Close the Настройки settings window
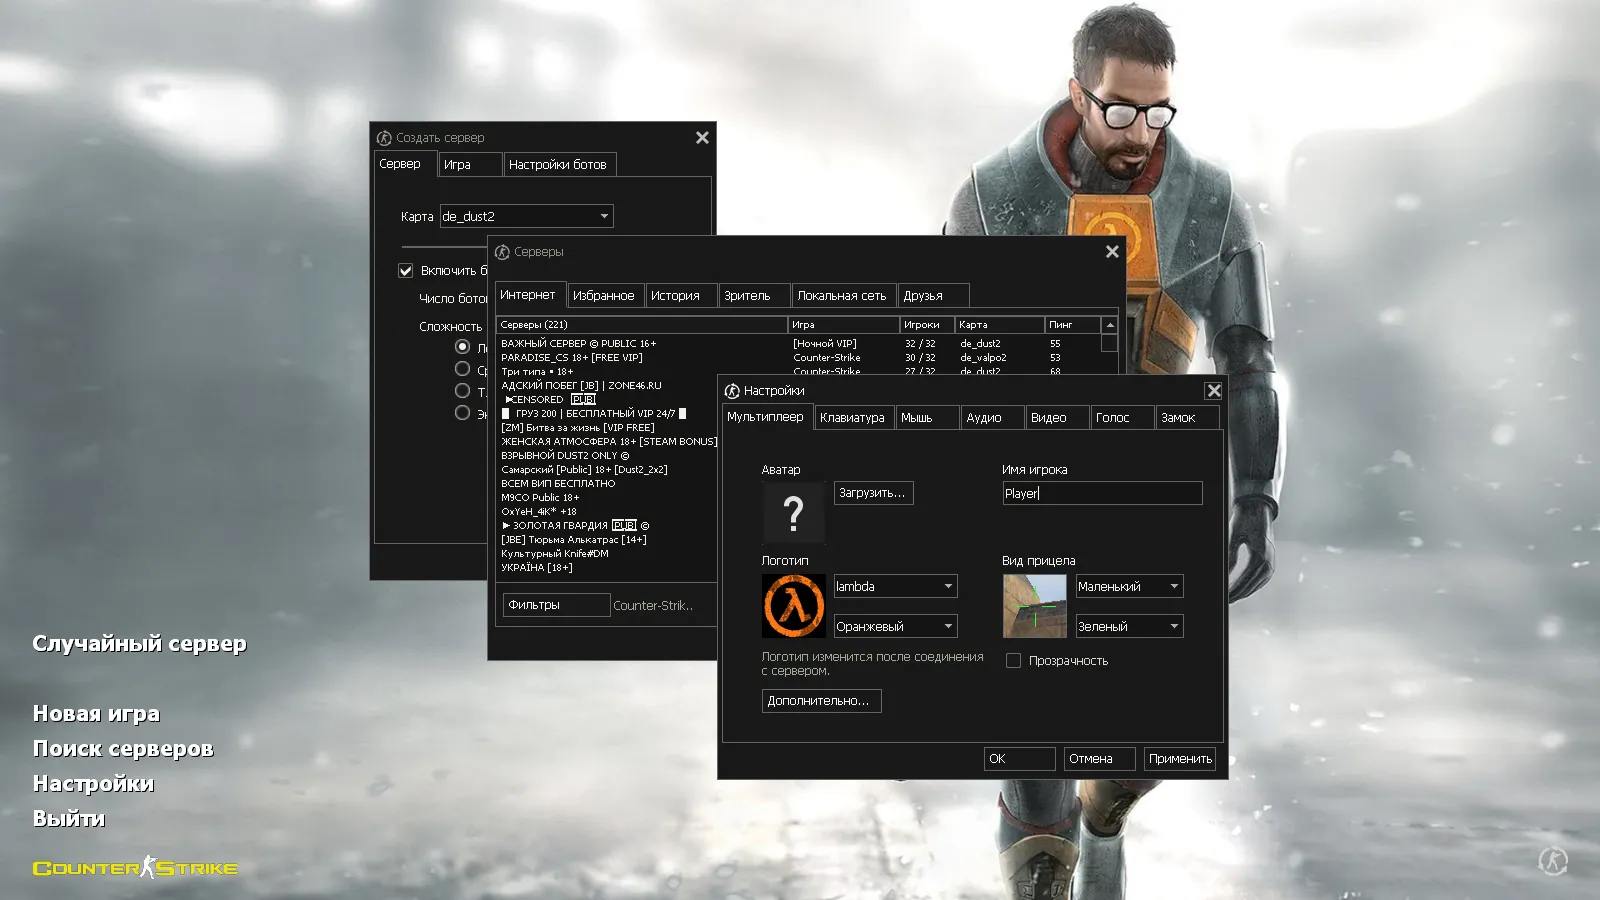The image size is (1600, 900). (1213, 391)
